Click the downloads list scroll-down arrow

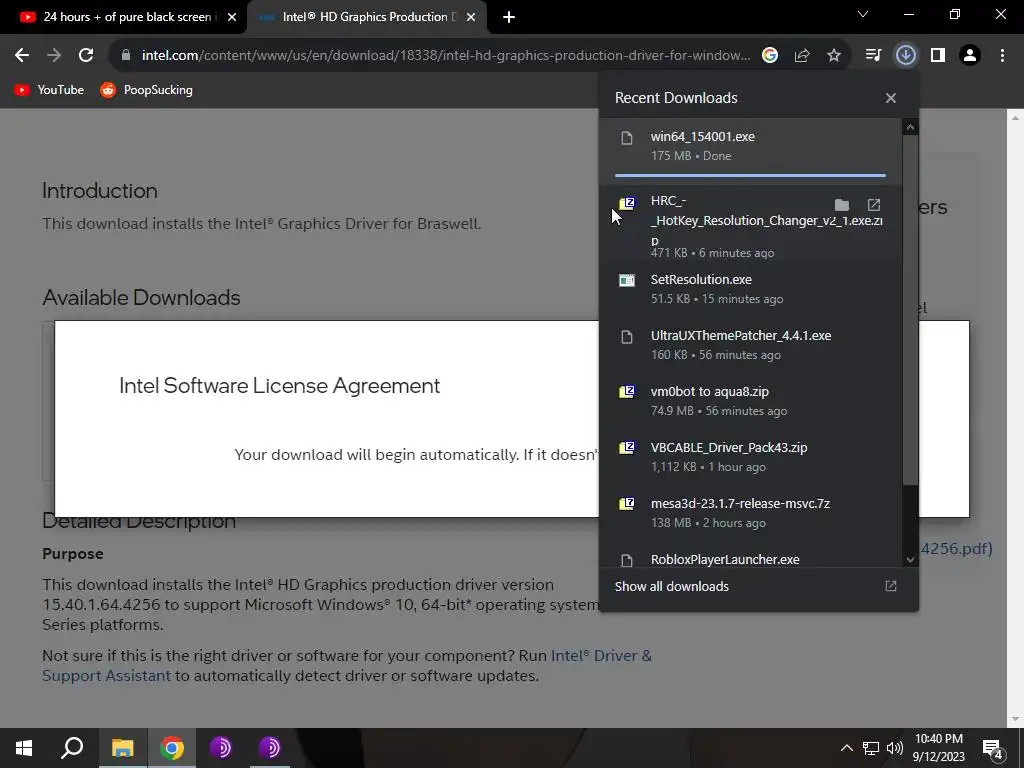910,560
